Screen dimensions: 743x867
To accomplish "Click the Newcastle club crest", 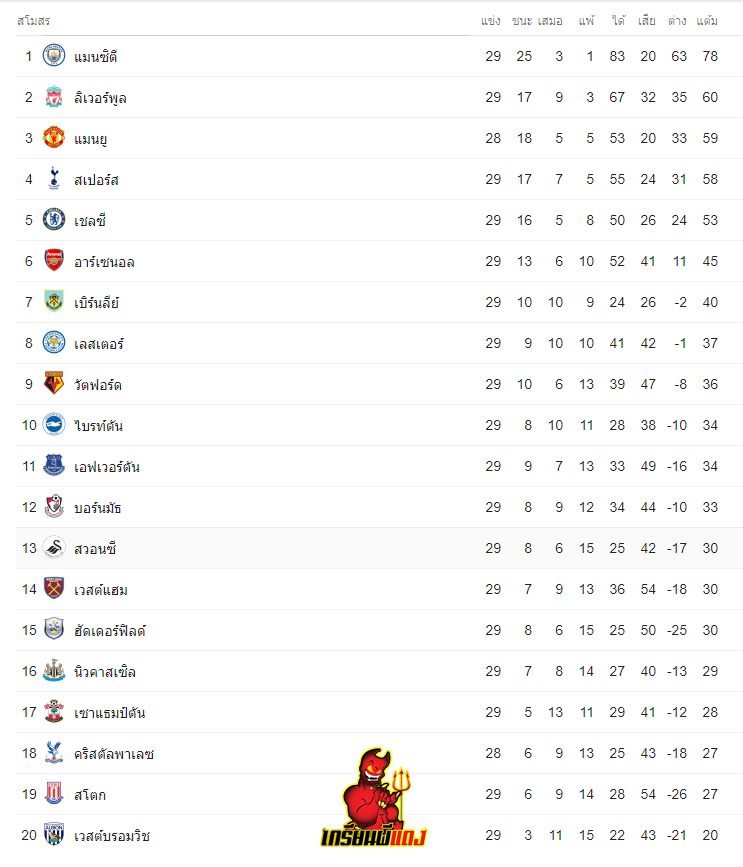I will tap(54, 670).
